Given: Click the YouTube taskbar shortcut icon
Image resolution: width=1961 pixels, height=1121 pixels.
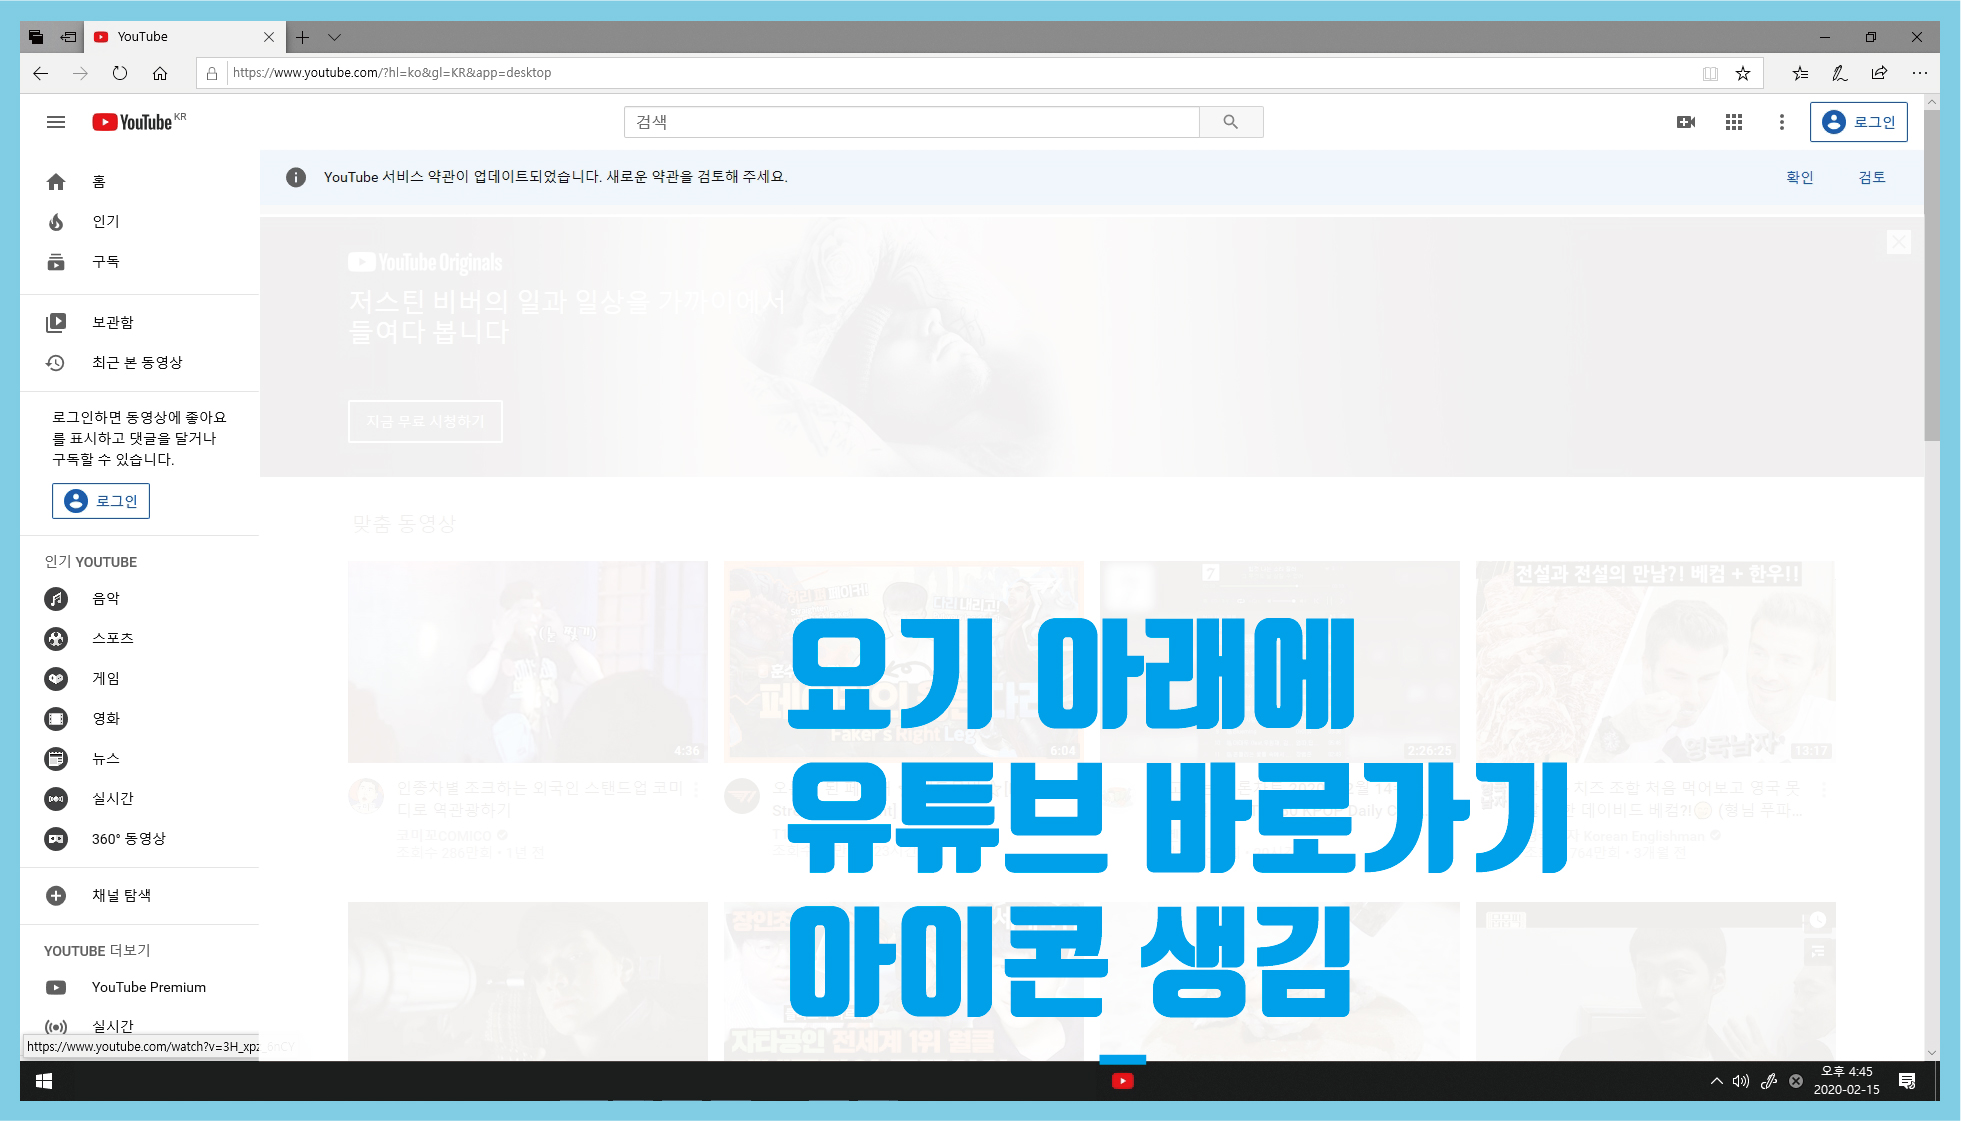Looking at the screenshot, I should 1122,1081.
